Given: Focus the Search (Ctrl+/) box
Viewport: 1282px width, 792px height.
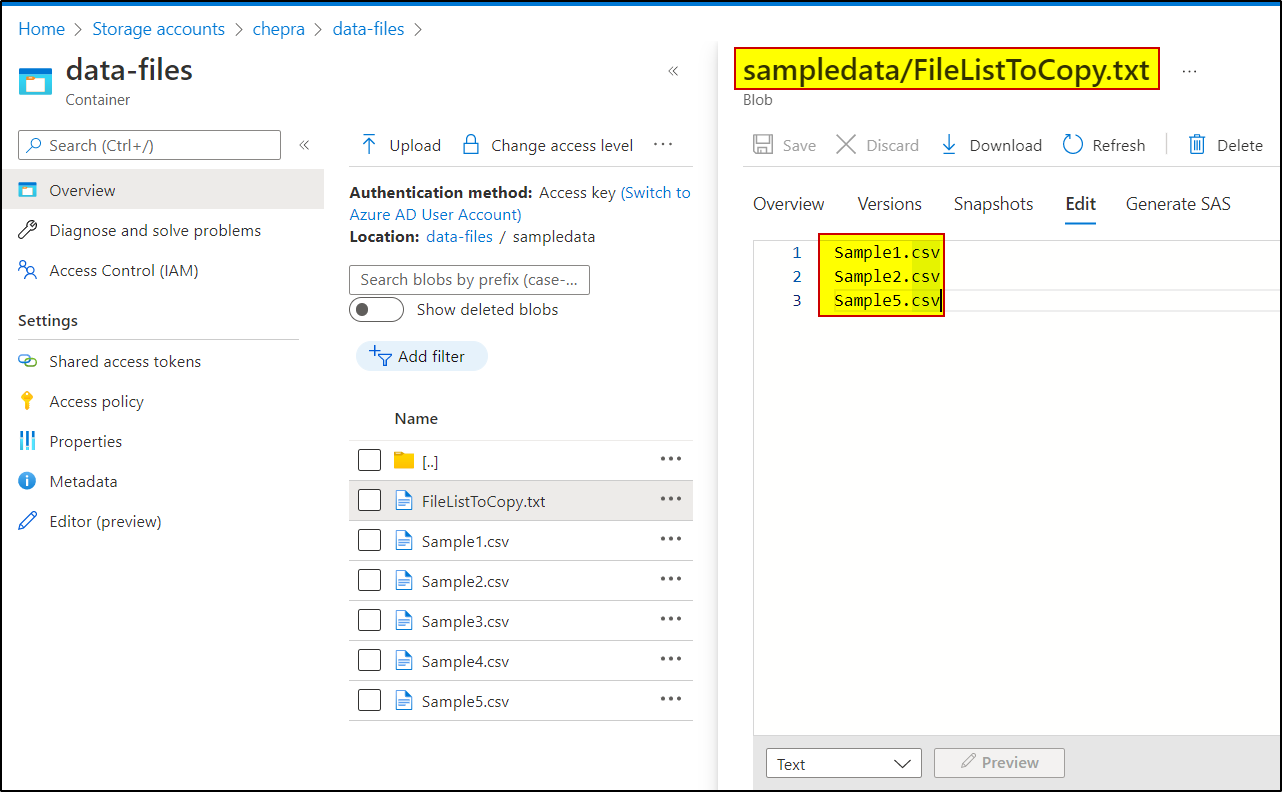Looking at the screenshot, I should [x=149, y=145].
